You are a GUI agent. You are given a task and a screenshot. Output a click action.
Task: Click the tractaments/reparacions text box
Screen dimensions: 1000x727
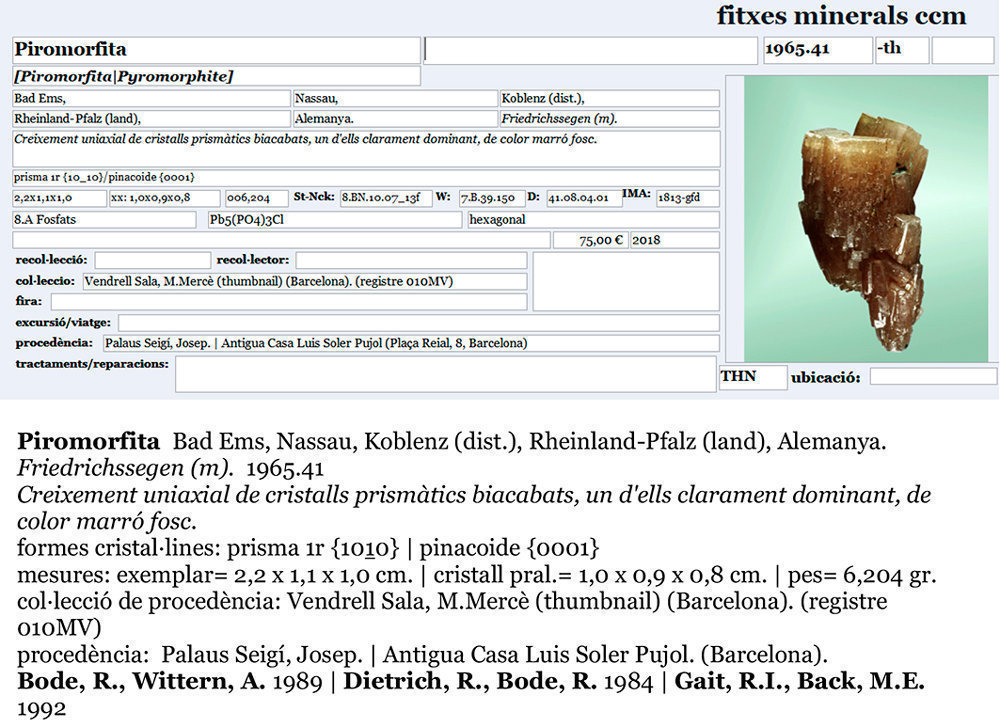coord(445,374)
